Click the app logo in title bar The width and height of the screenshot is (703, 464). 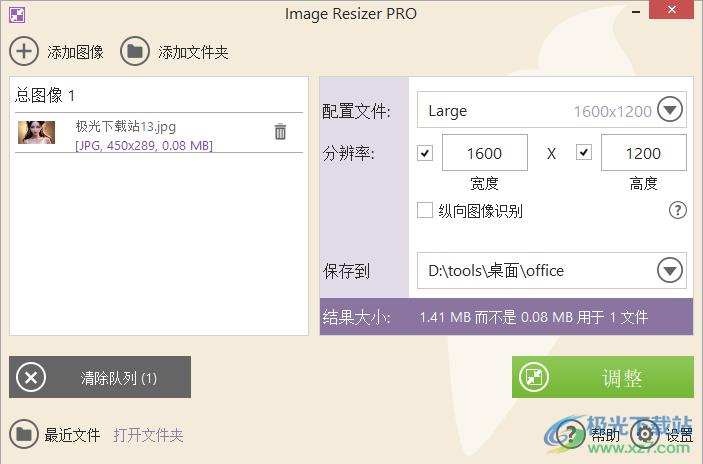16,14
